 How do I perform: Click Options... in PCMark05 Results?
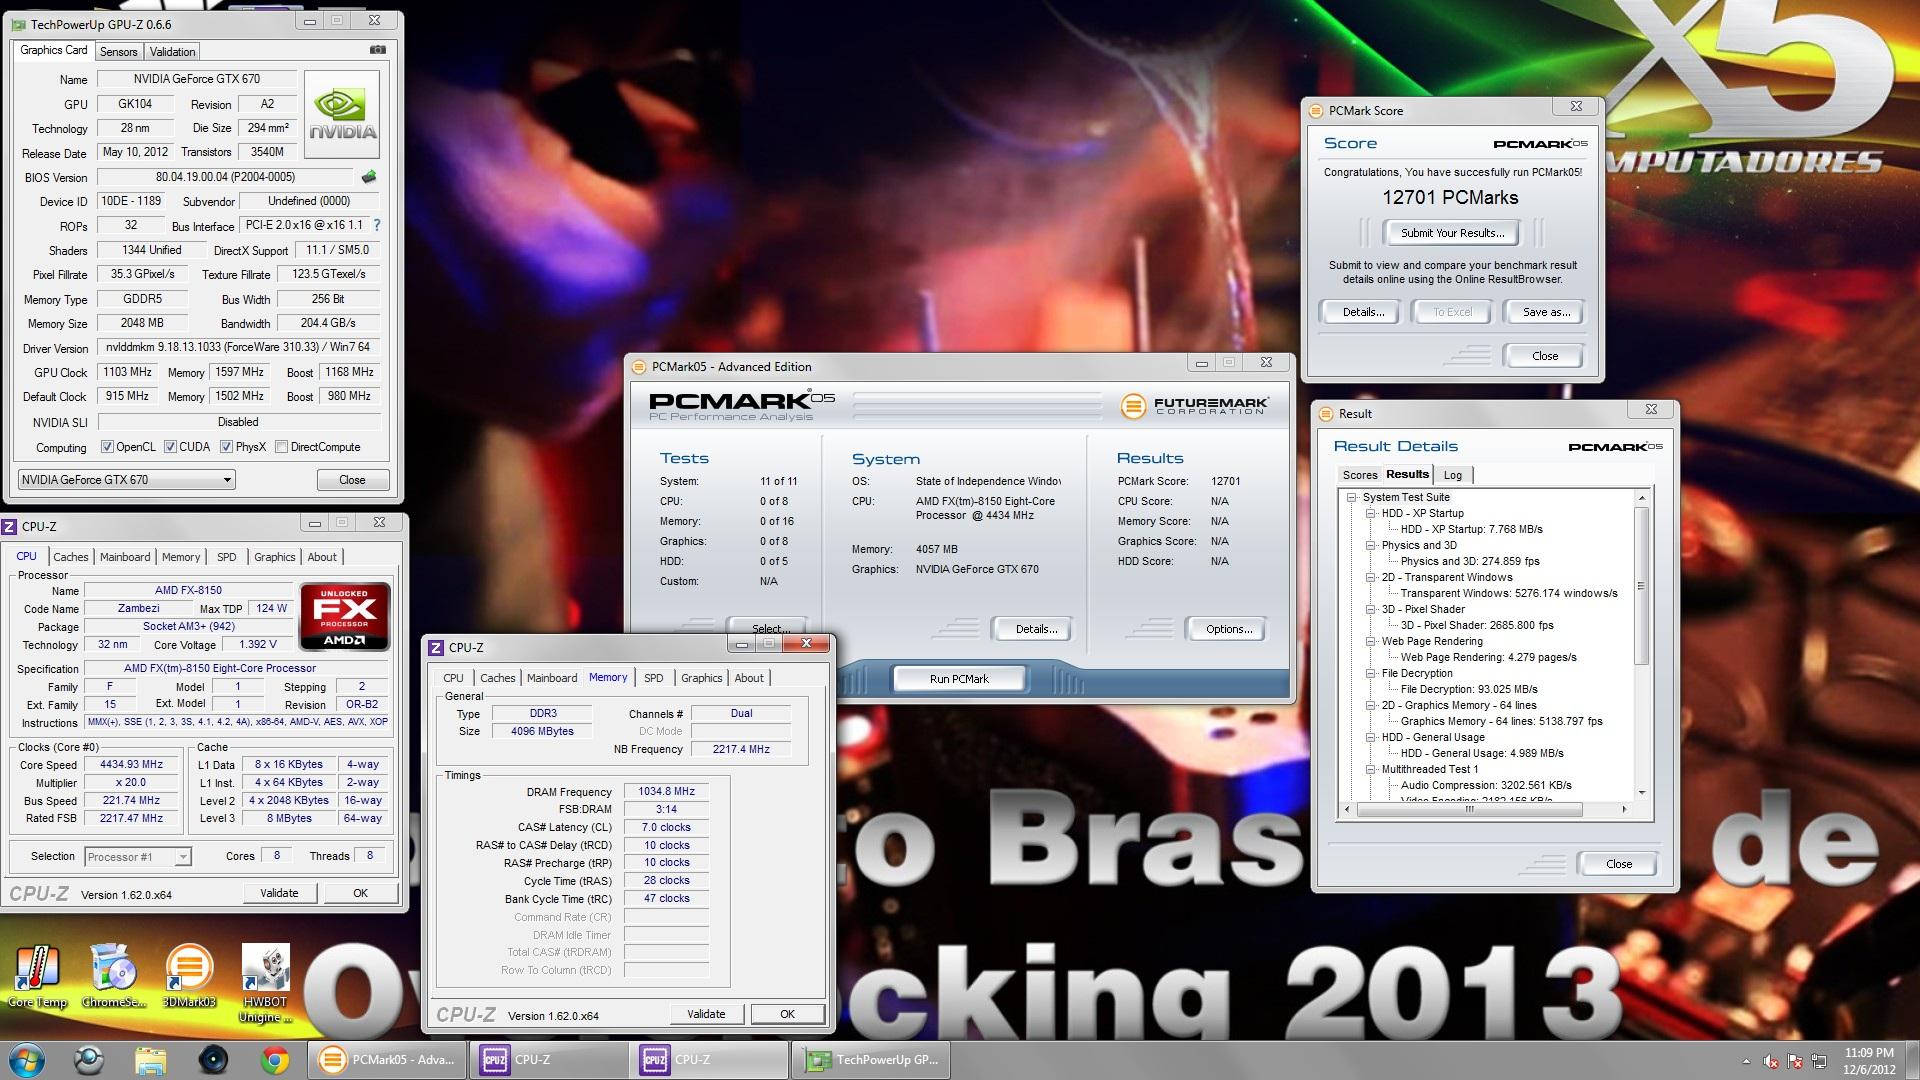[x=1228, y=629]
